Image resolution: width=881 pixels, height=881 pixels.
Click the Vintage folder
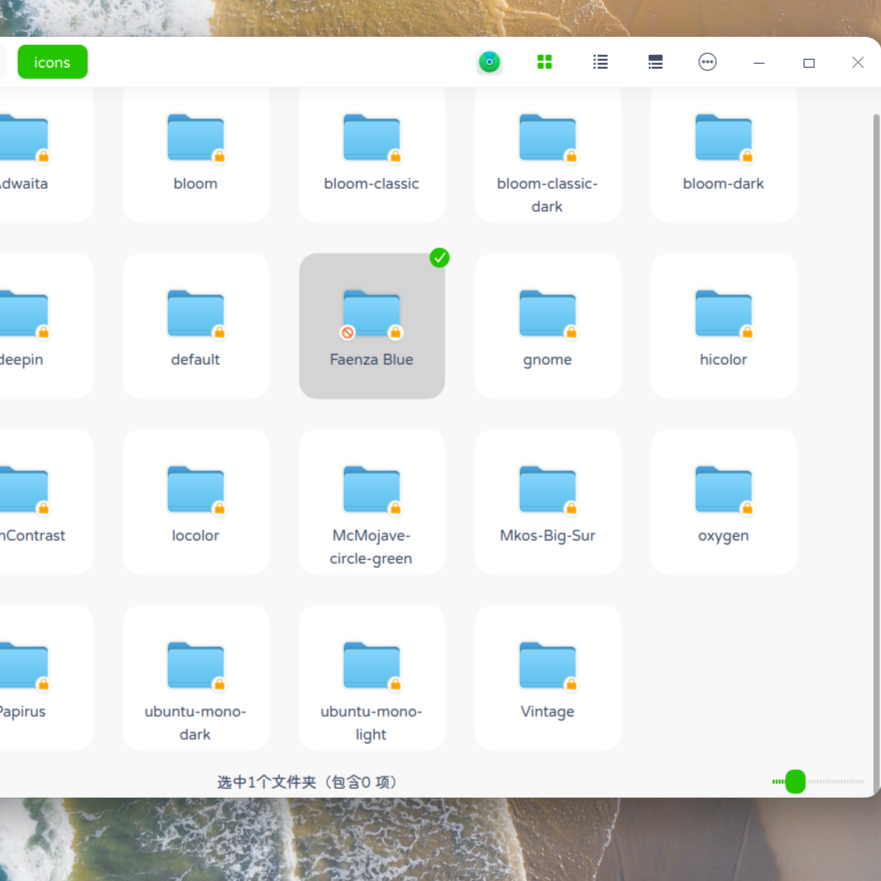547,667
